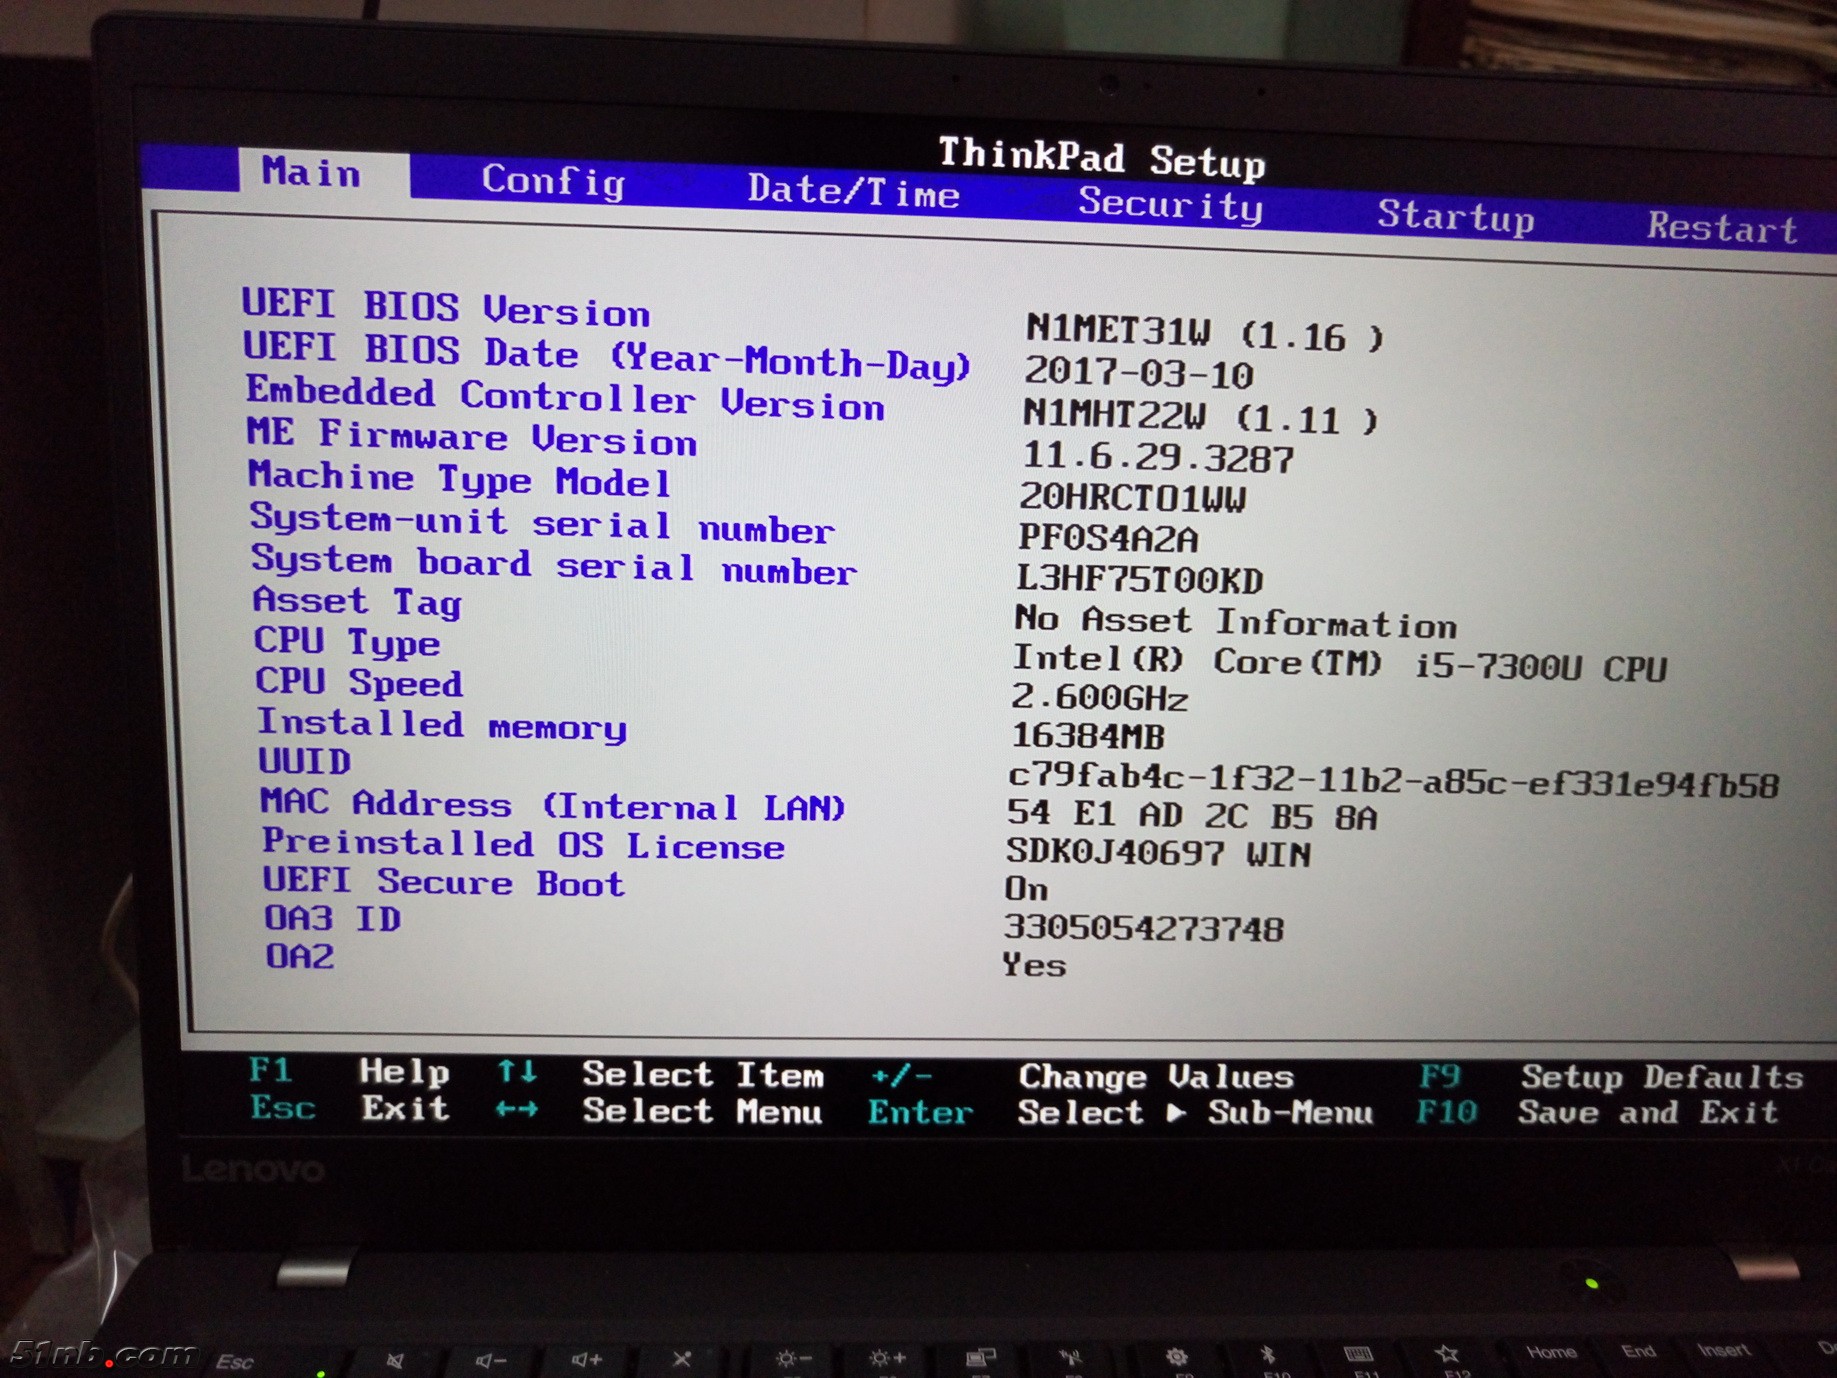Screen dimensions: 1837x1378
Task: Click the F10 key hint
Action: click(1446, 1112)
